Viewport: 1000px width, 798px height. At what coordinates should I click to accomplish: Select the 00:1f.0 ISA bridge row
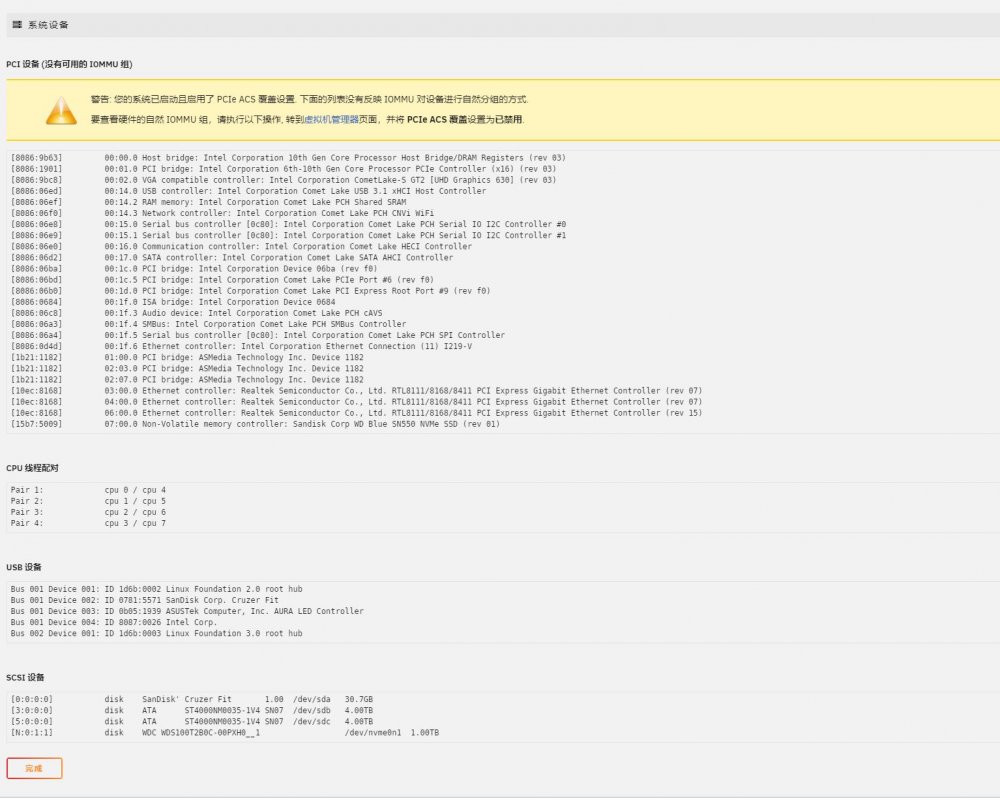(173, 302)
